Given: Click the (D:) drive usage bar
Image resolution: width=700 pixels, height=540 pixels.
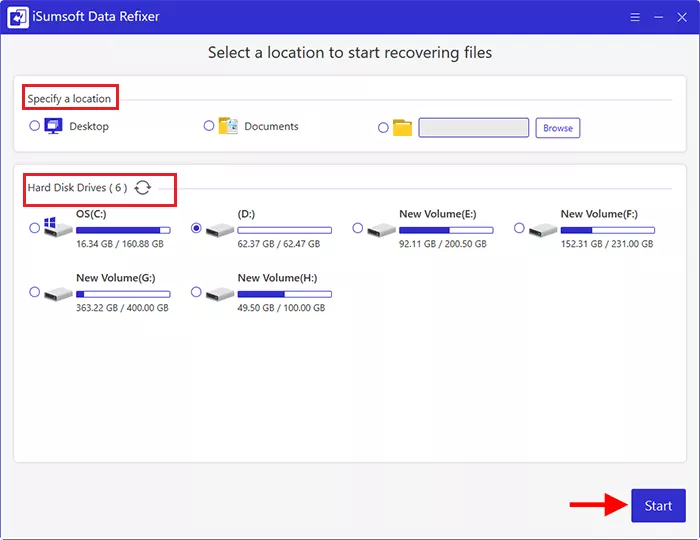Looking at the screenshot, I should tap(284, 230).
